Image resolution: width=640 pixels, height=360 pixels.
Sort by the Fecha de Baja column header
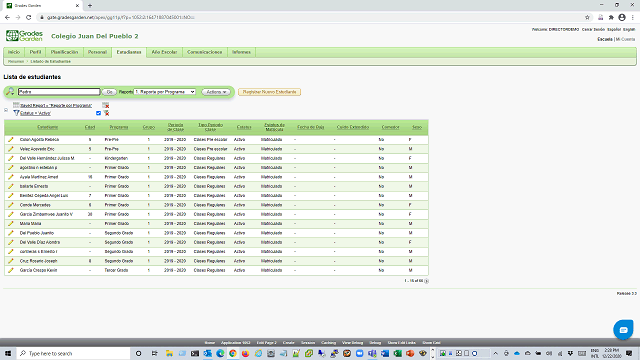point(311,127)
